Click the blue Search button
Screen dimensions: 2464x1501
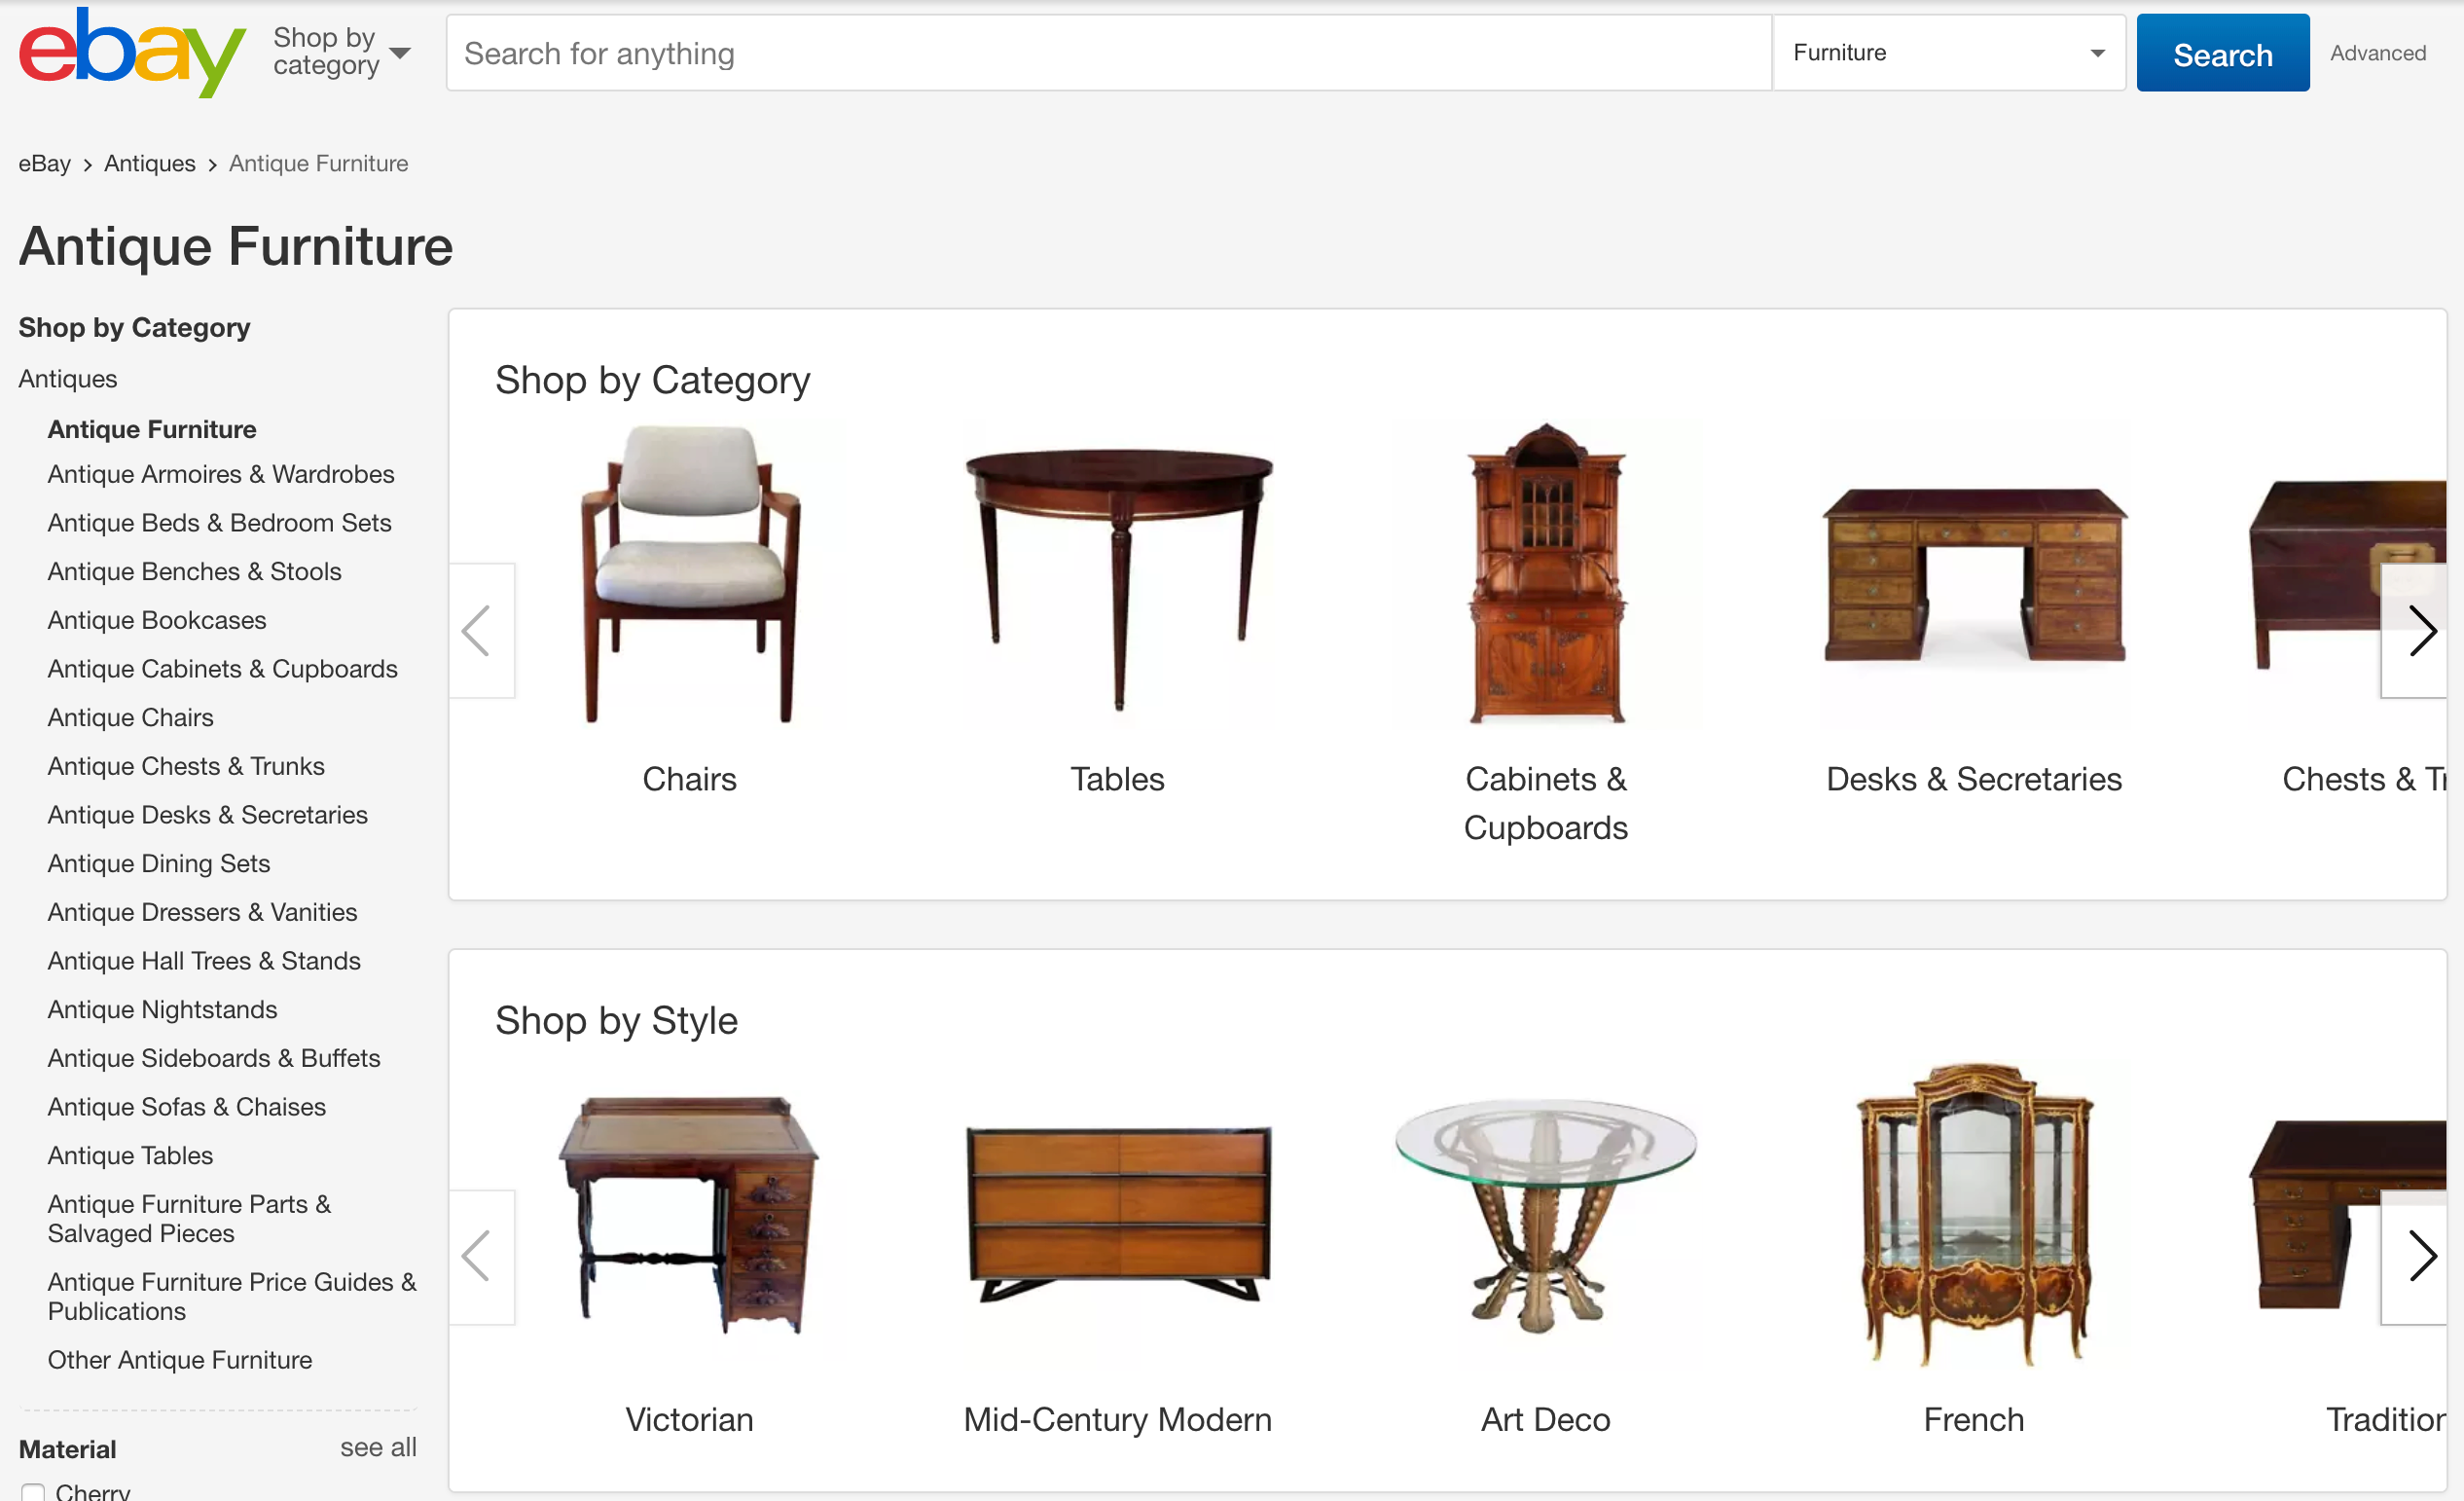[x=2222, y=53]
